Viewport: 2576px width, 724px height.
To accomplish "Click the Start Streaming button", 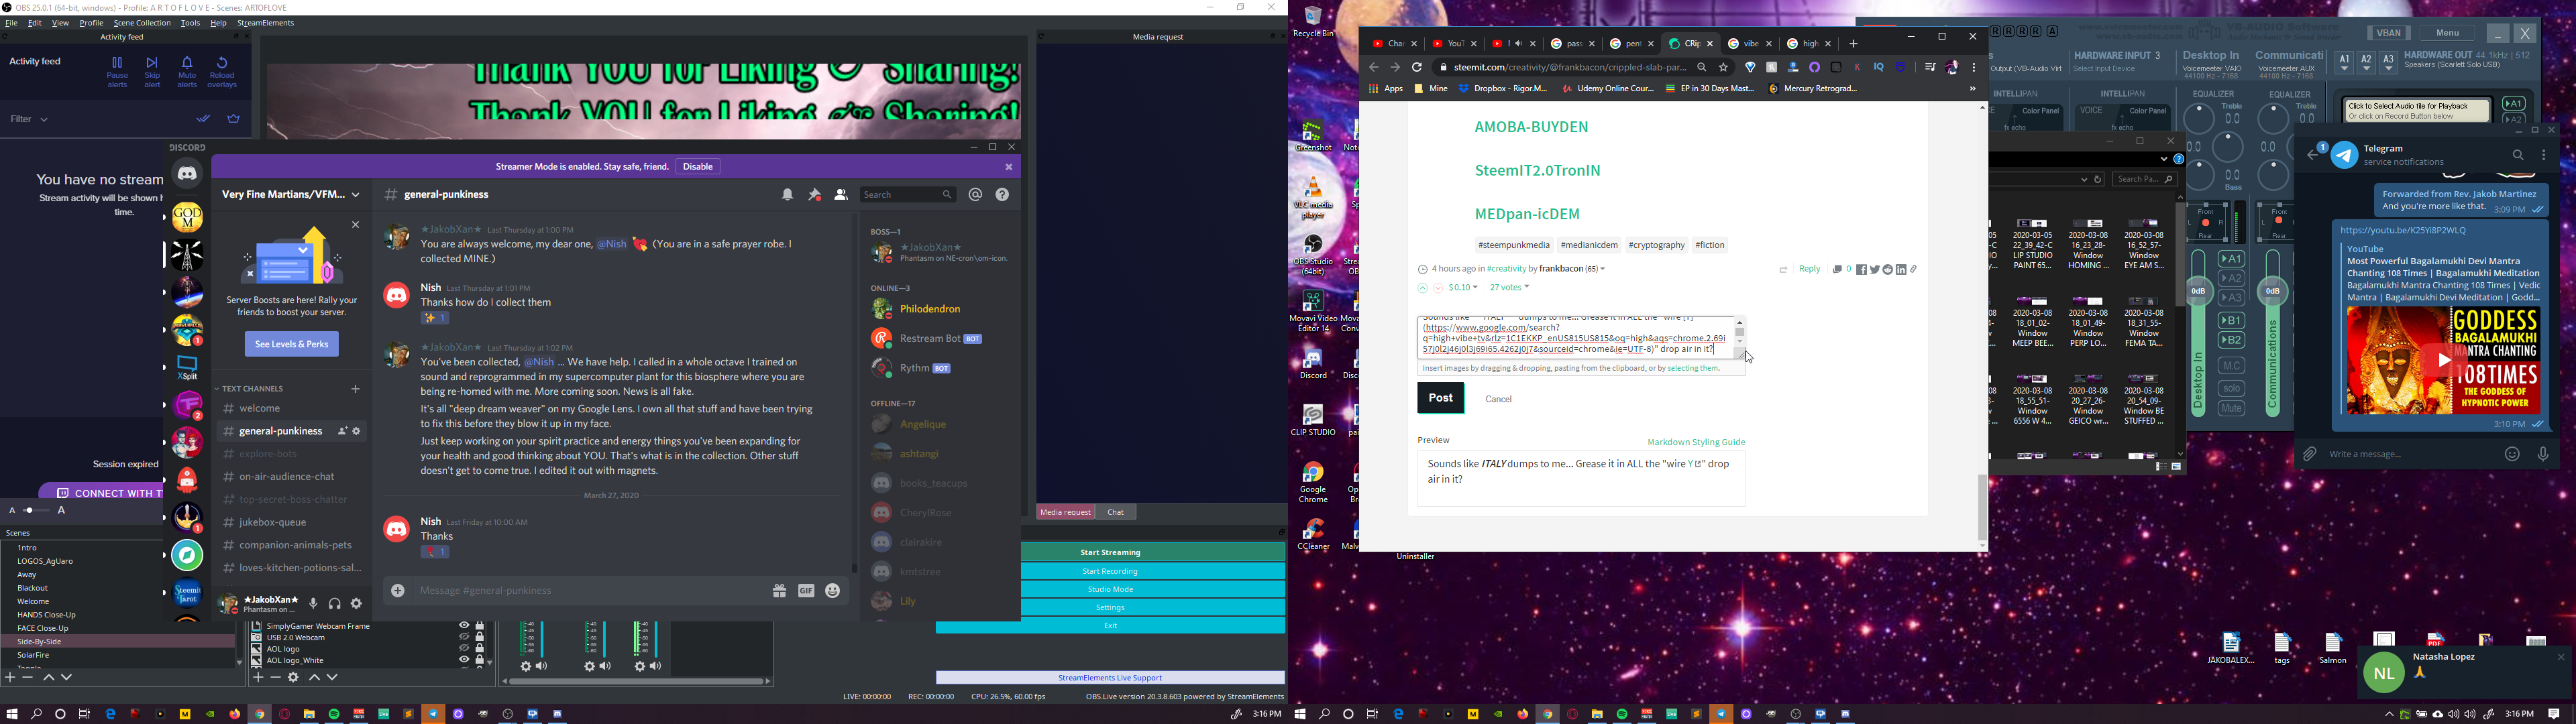I will click(1110, 552).
